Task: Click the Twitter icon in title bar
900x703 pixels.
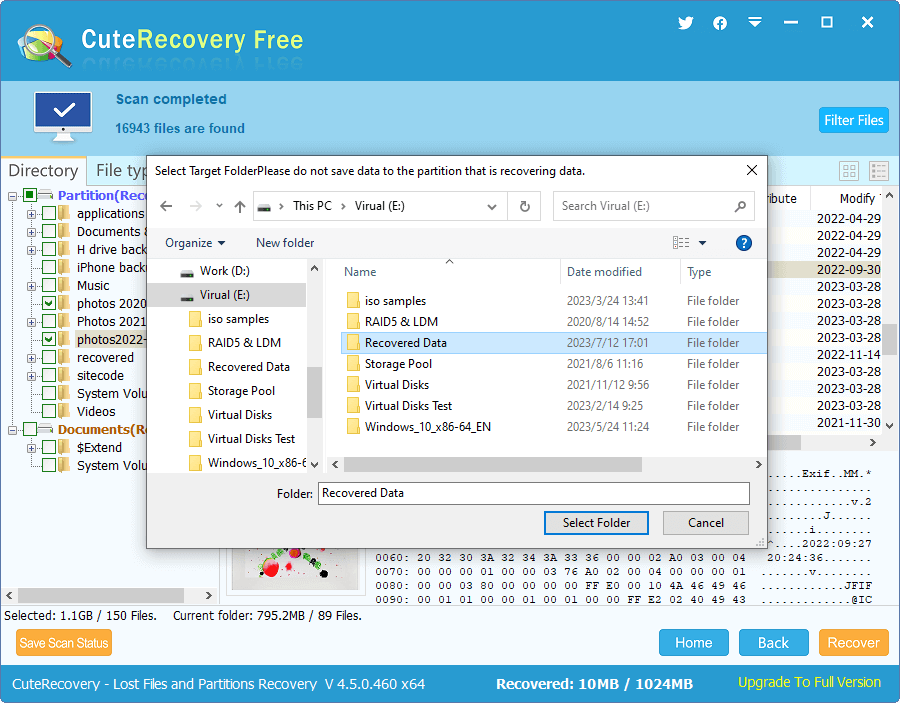Action: (685, 23)
